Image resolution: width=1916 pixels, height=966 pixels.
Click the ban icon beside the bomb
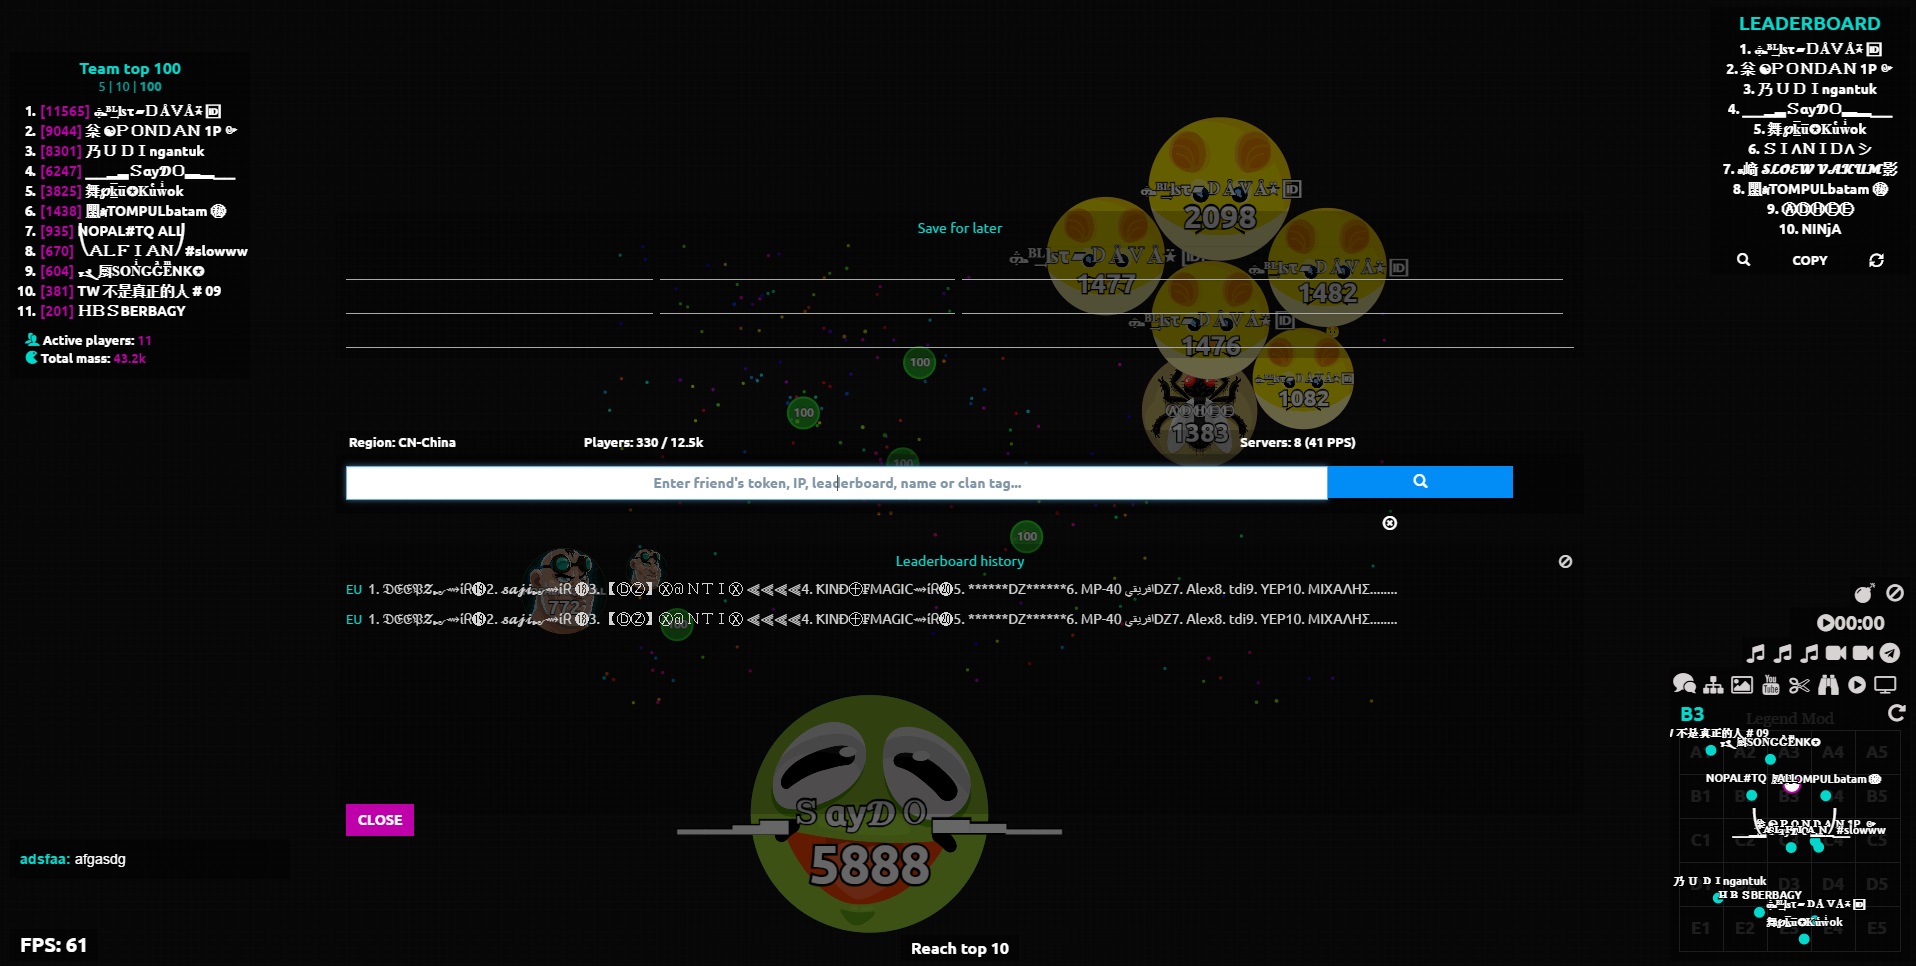[1895, 593]
